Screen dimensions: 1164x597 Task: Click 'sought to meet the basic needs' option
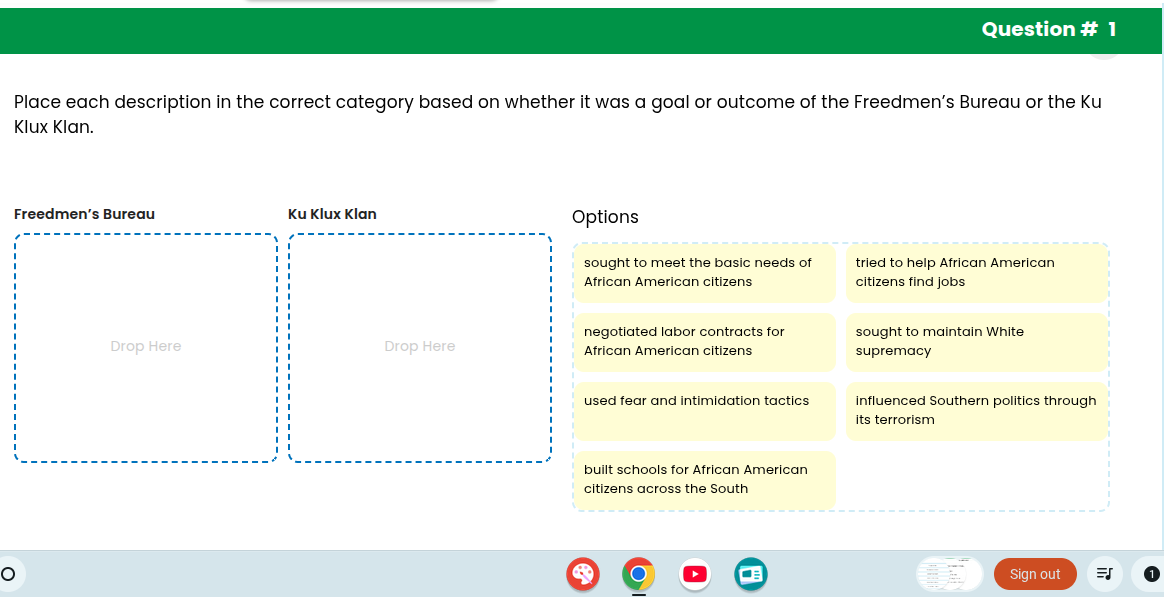pos(704,272)
